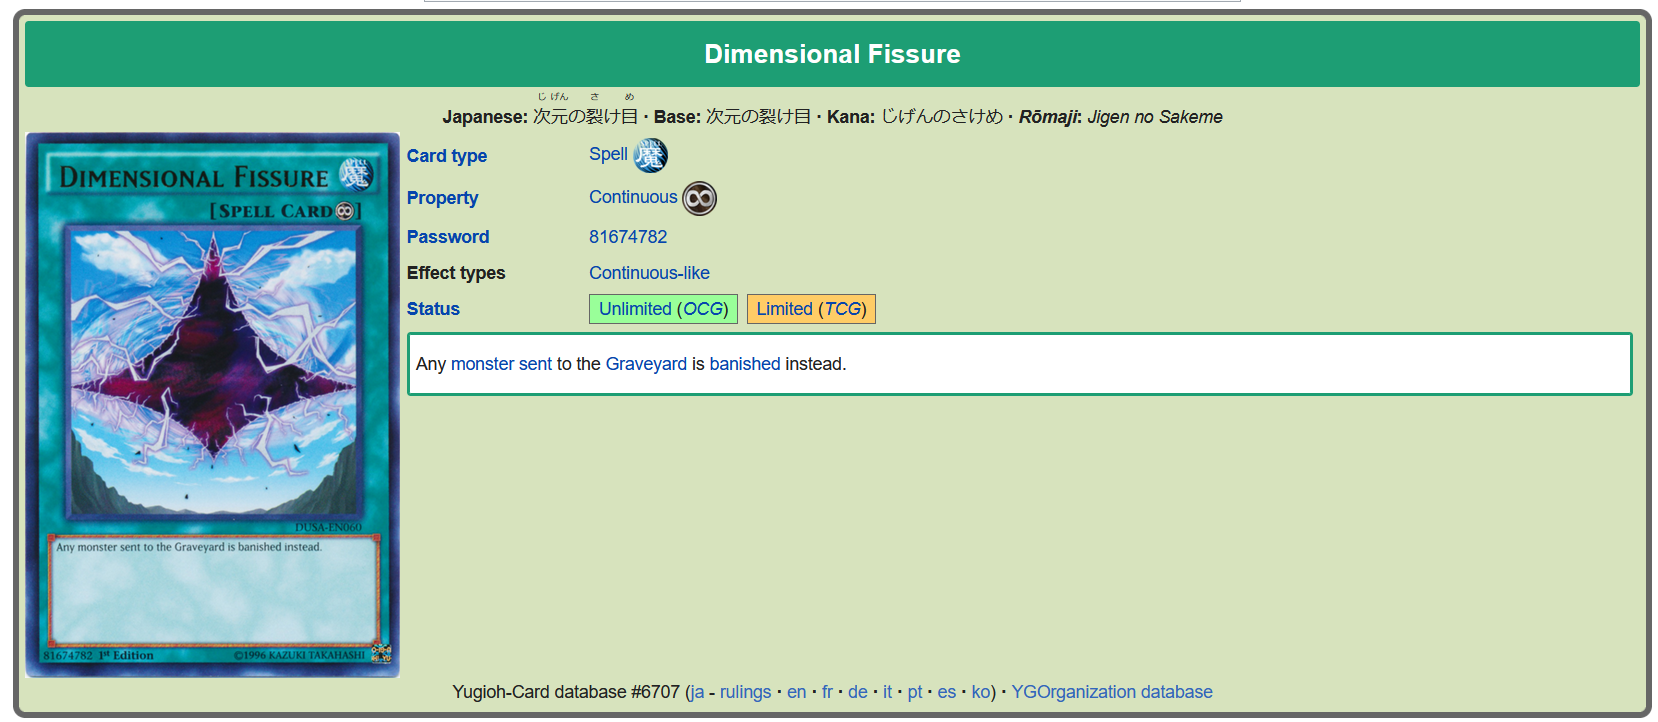
Task: Click the Status label link
Action: click(x=433, y=309)
